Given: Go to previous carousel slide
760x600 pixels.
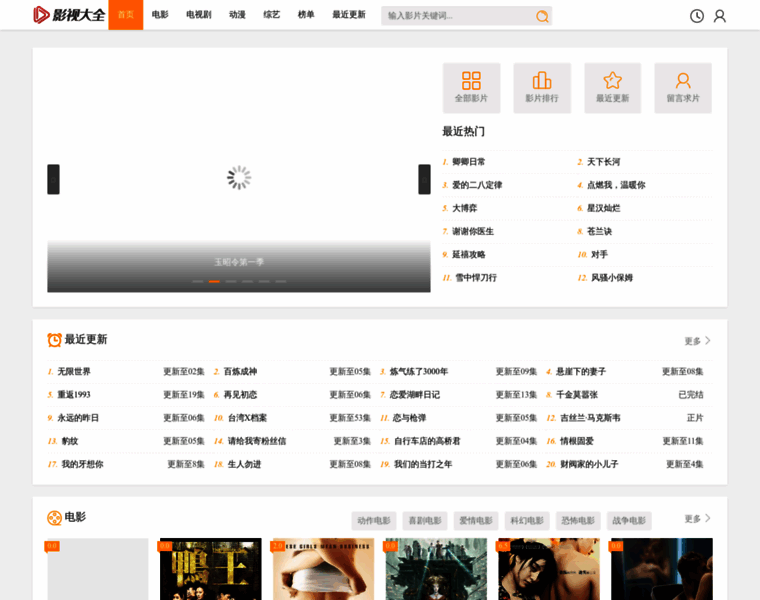Looking at the screenshot, I should click(x=53, y=179).
